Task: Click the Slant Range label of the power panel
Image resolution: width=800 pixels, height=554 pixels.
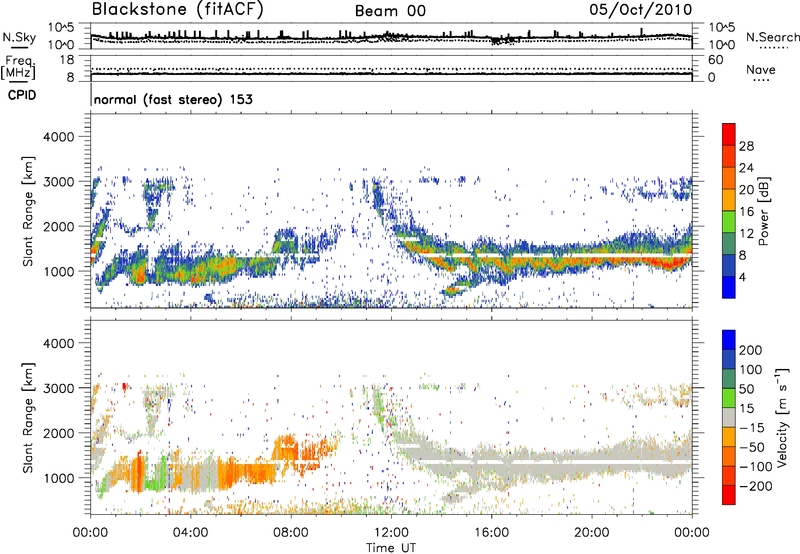Action: (x=28, y=211)
